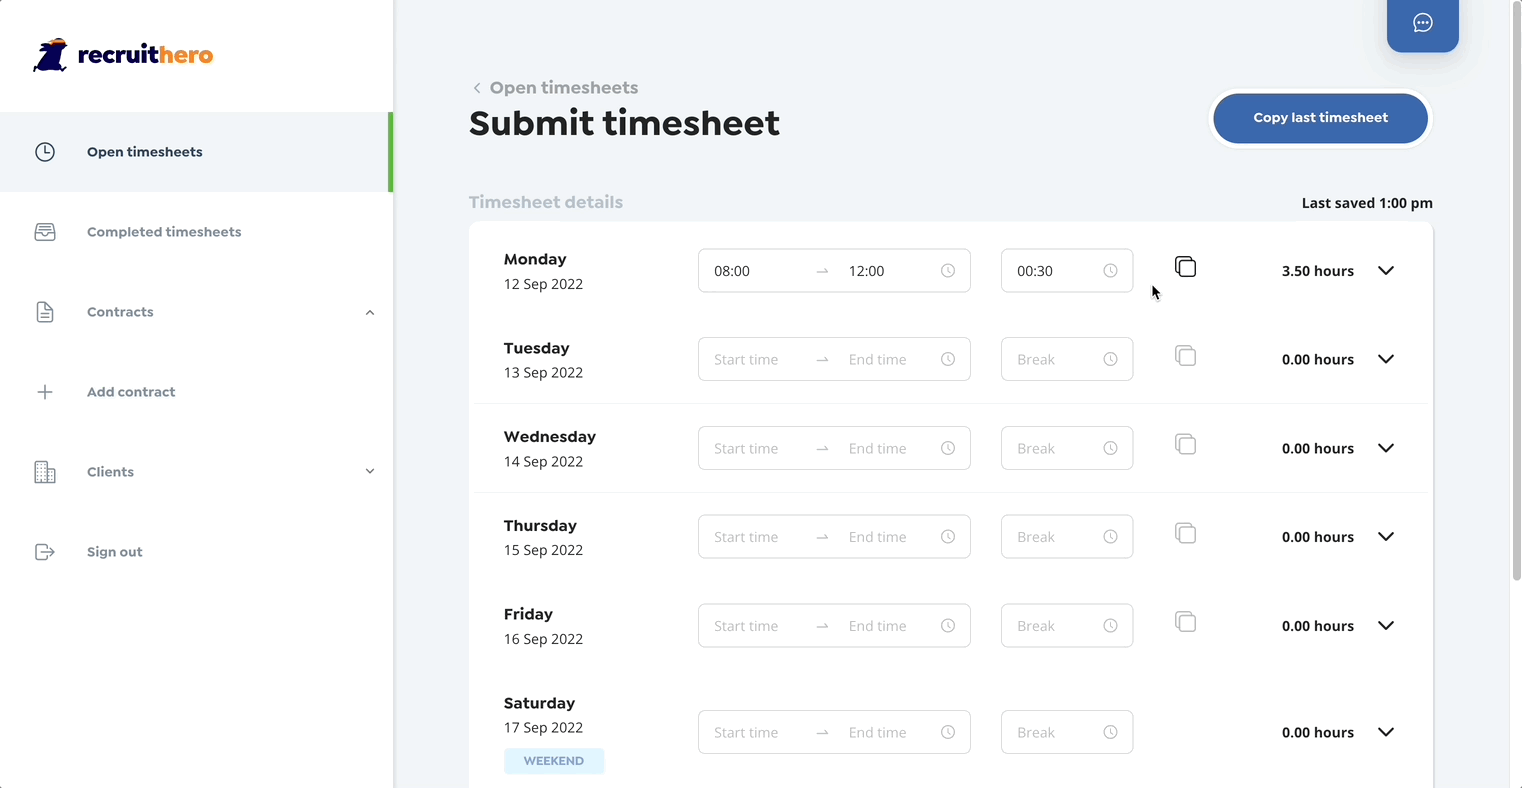This screenshot has width=1522, height=788.
Task: Click the copy icon on Friday's row
Action: 1185,621
